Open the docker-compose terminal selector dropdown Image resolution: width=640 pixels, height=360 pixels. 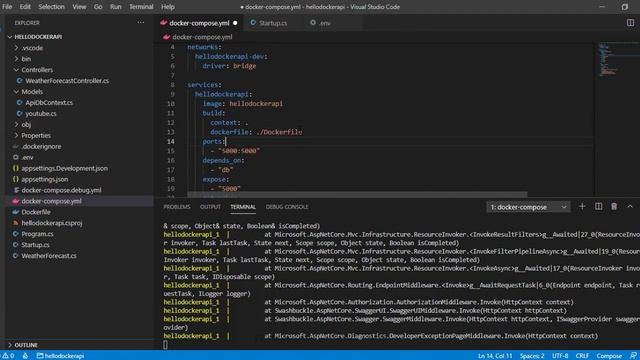(x=528, y=207)
